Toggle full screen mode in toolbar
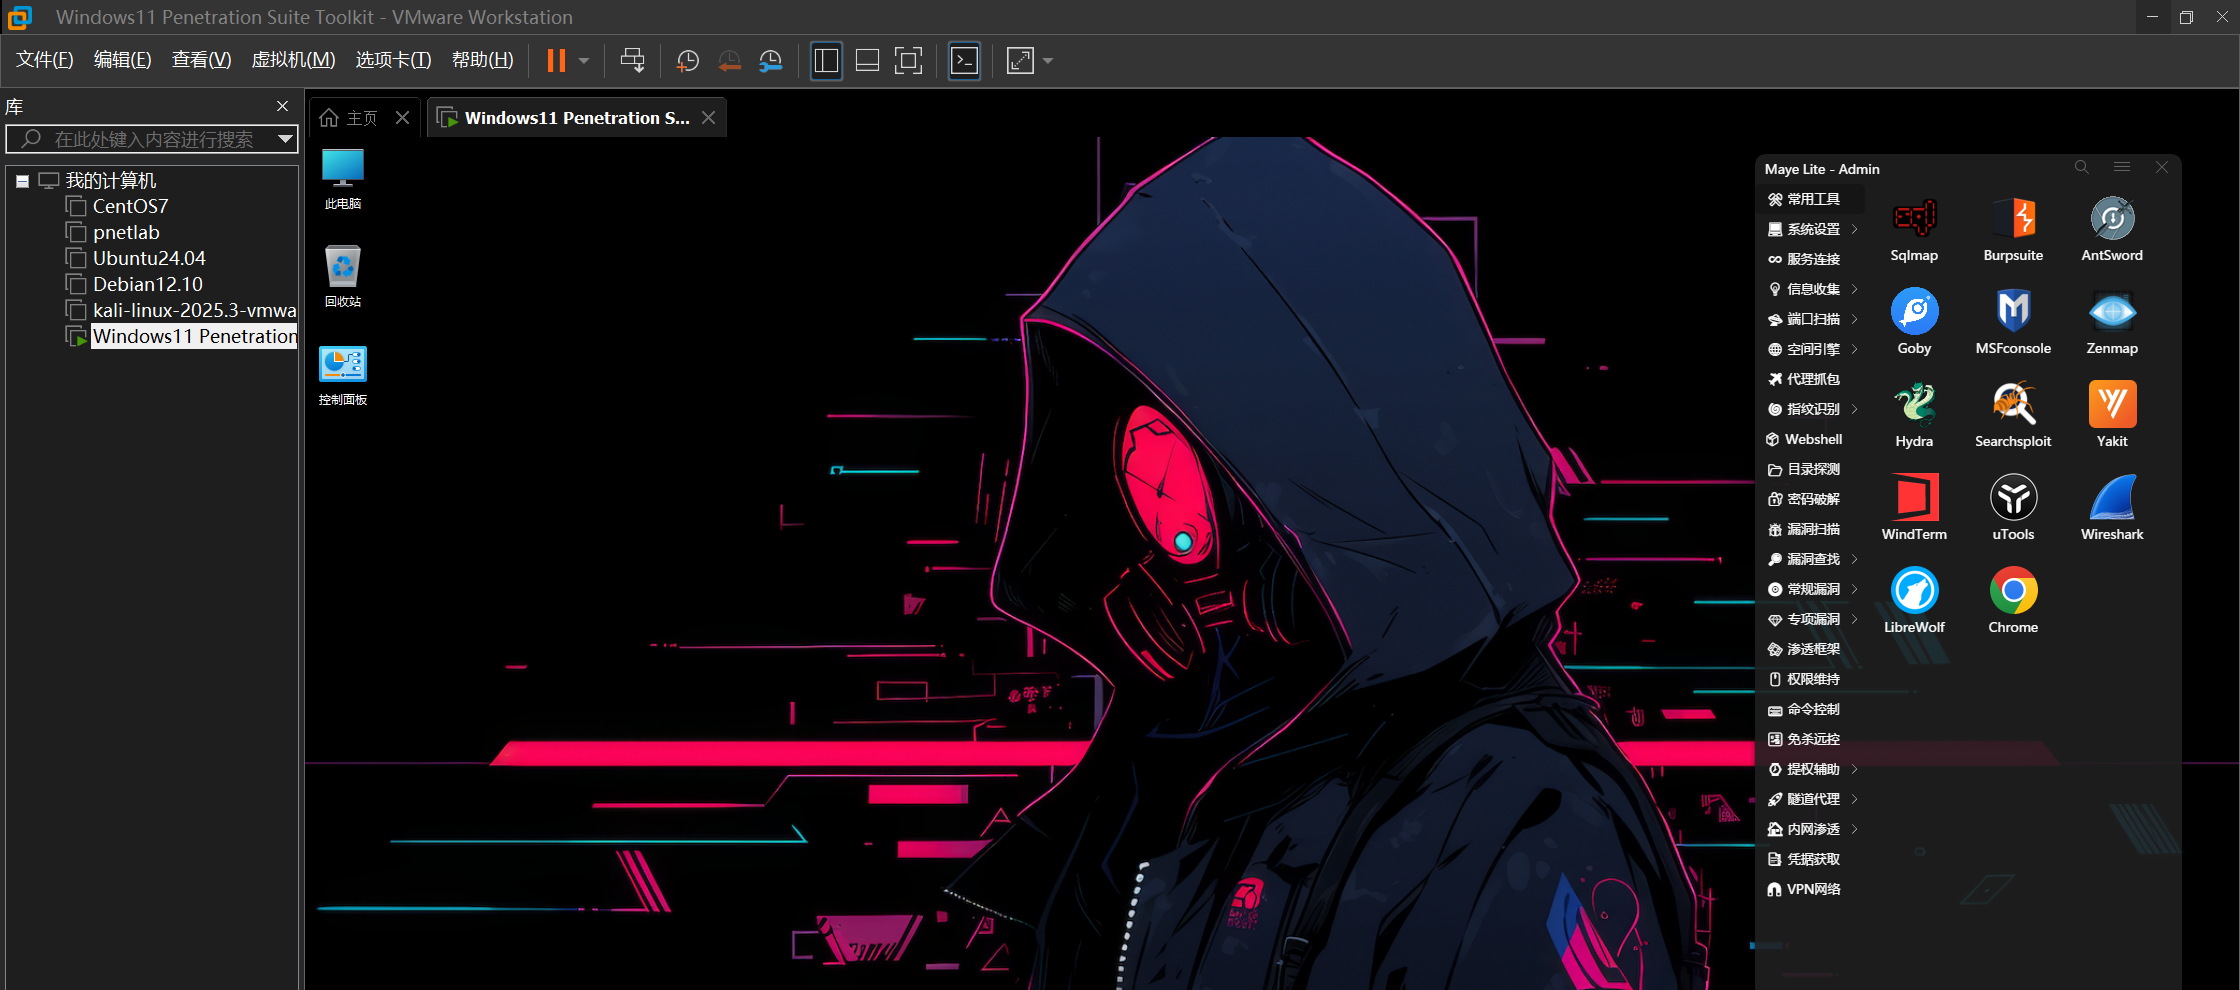 pos(908,61)
